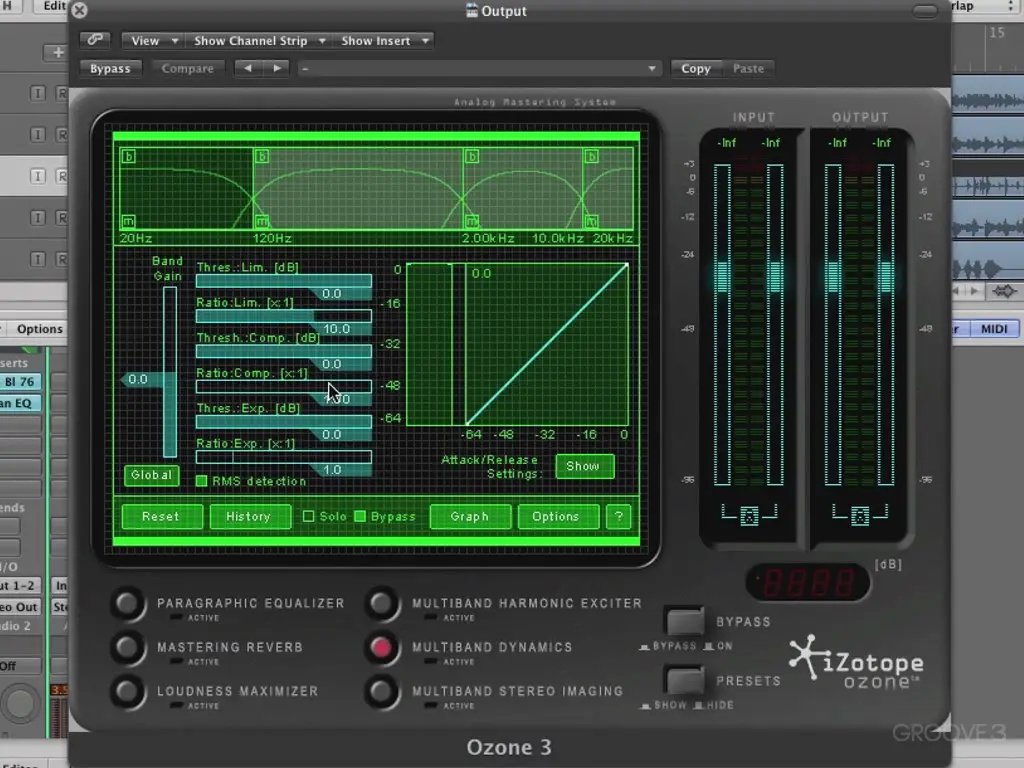Image resolution: width=1024 pixels, height=768 pixels.
Task: Bypass the band starting at 20Hz
Action: pos(129,157)
